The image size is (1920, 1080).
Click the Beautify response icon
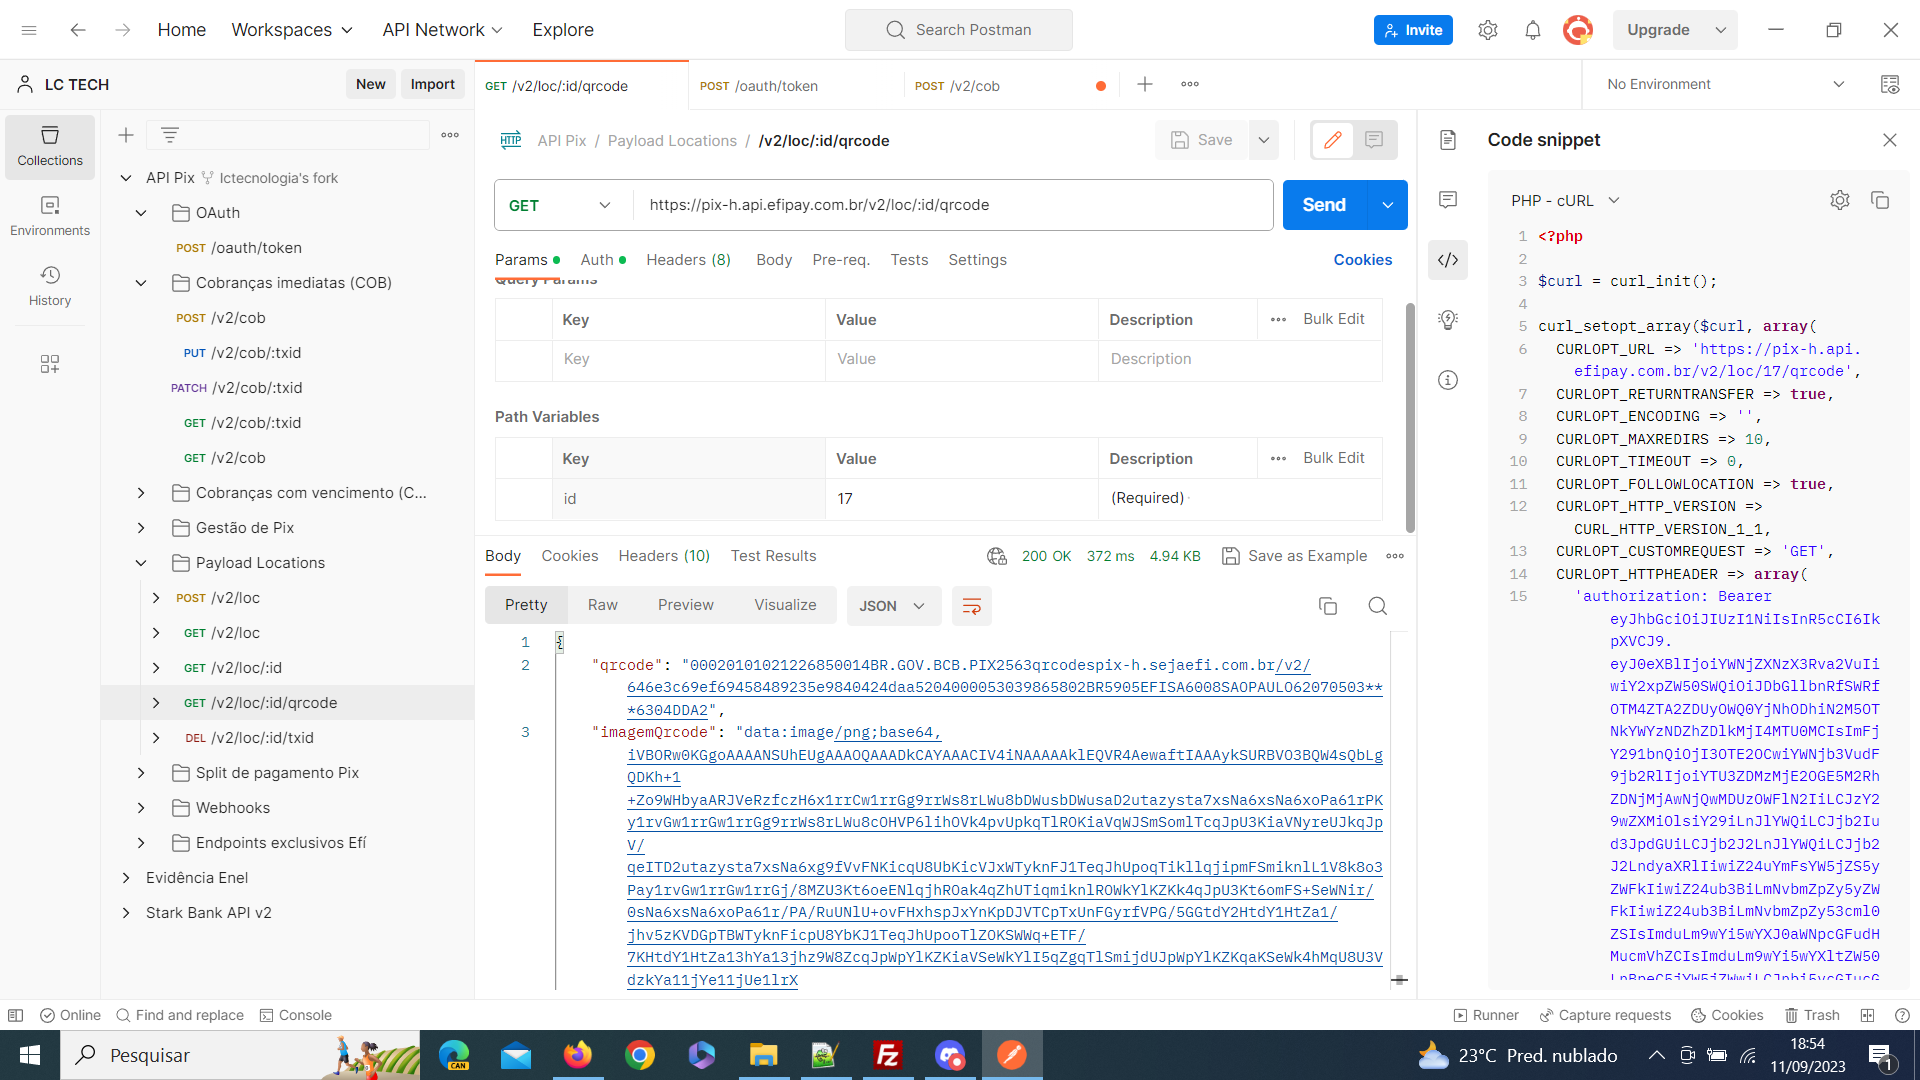972,605
